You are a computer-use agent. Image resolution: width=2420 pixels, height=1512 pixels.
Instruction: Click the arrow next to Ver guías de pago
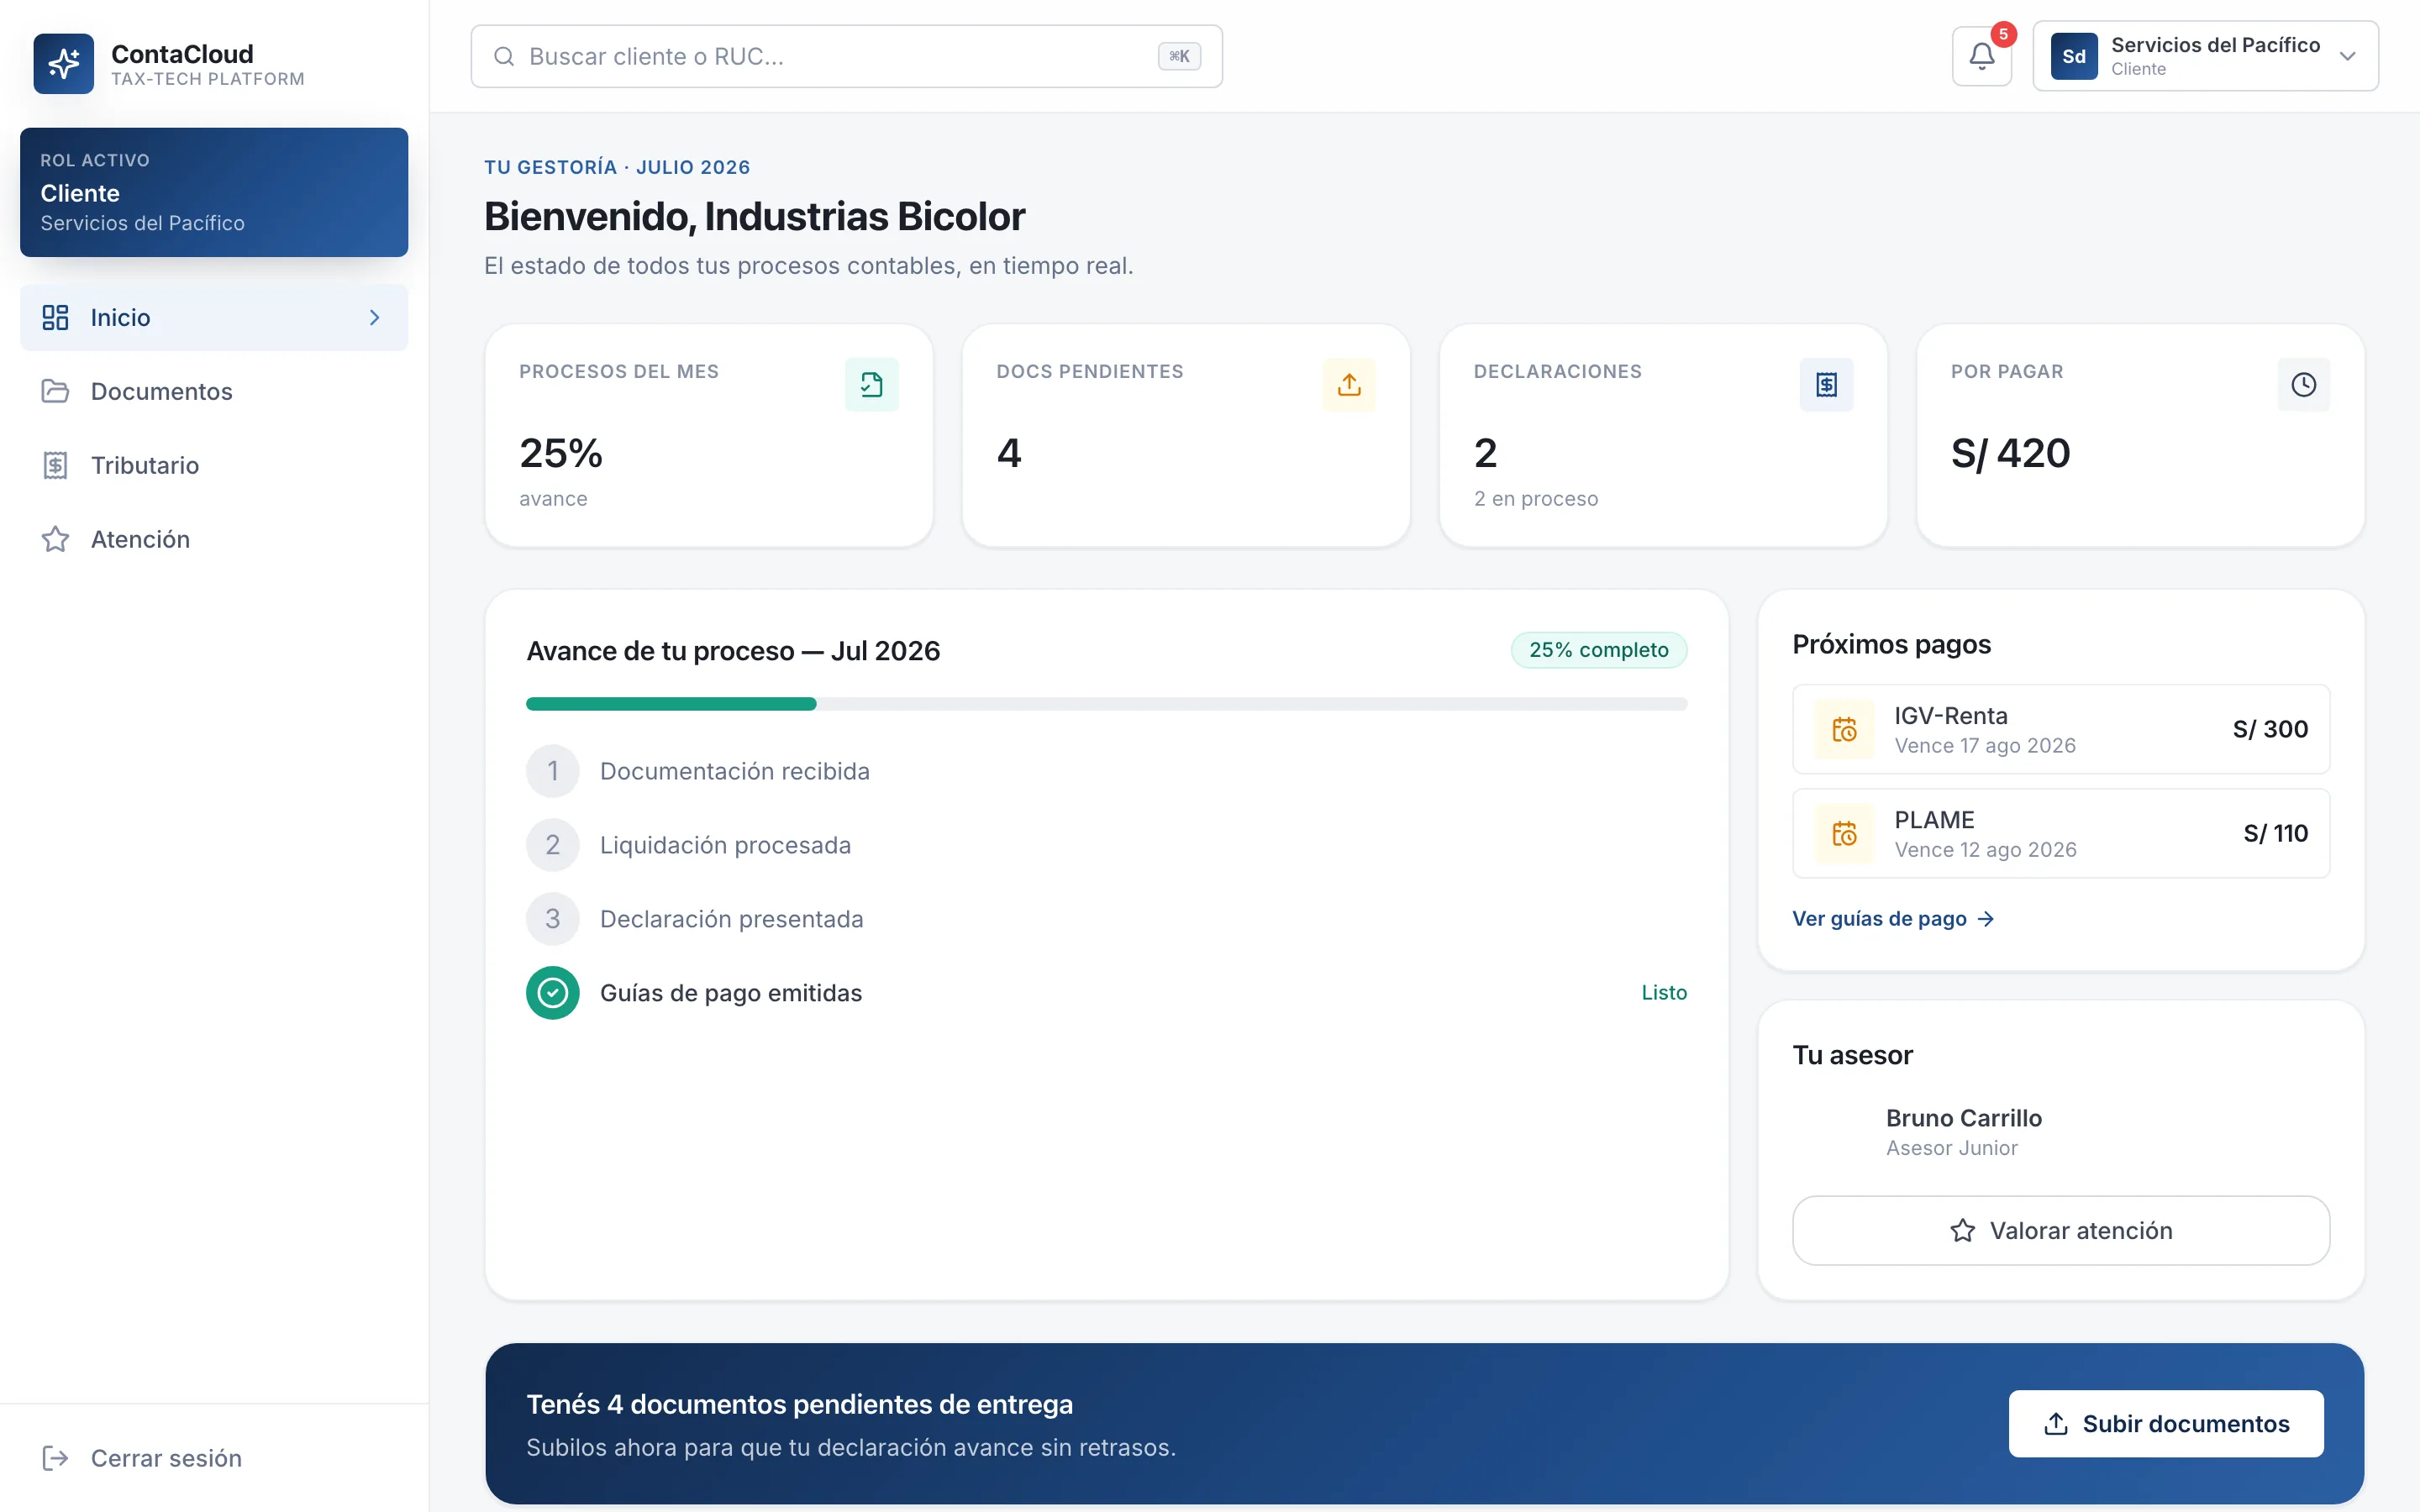(1986, 919)
